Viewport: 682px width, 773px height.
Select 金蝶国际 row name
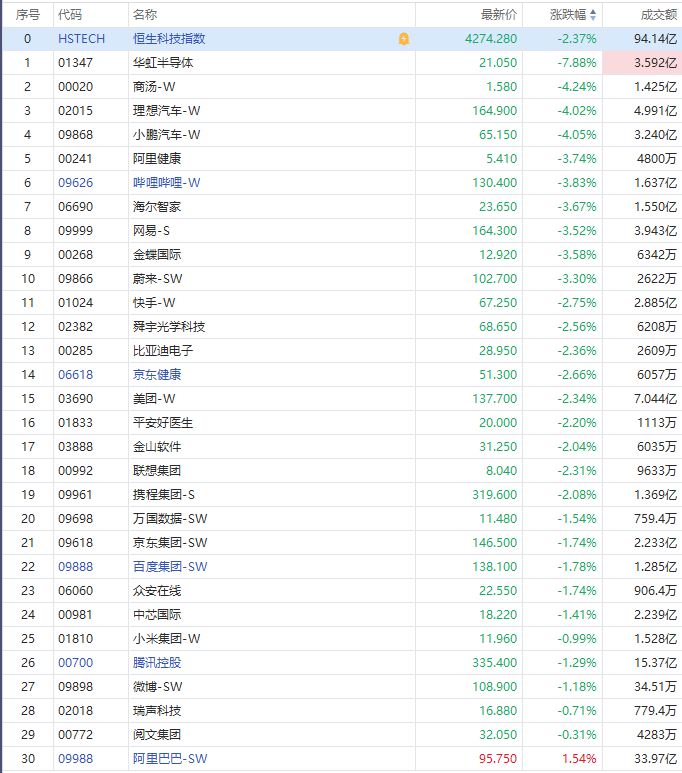point(157,255)
